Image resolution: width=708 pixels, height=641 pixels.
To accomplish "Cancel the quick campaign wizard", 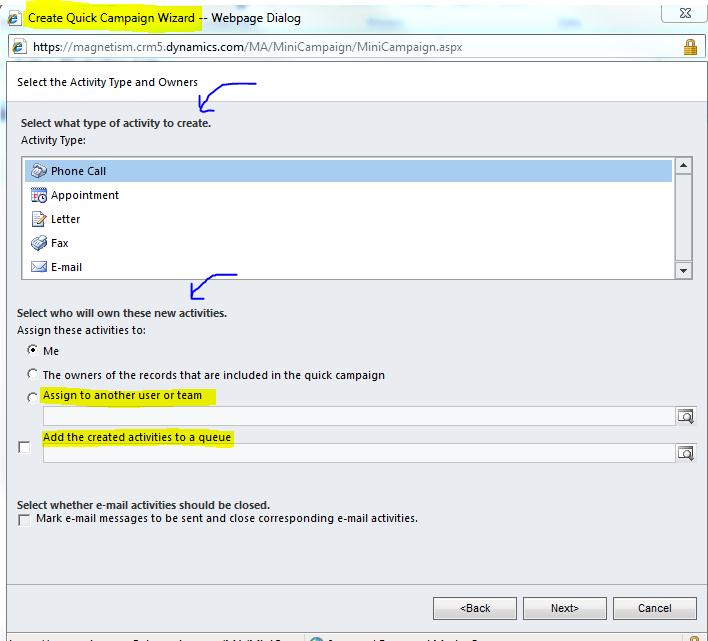I will click(655, 608).
